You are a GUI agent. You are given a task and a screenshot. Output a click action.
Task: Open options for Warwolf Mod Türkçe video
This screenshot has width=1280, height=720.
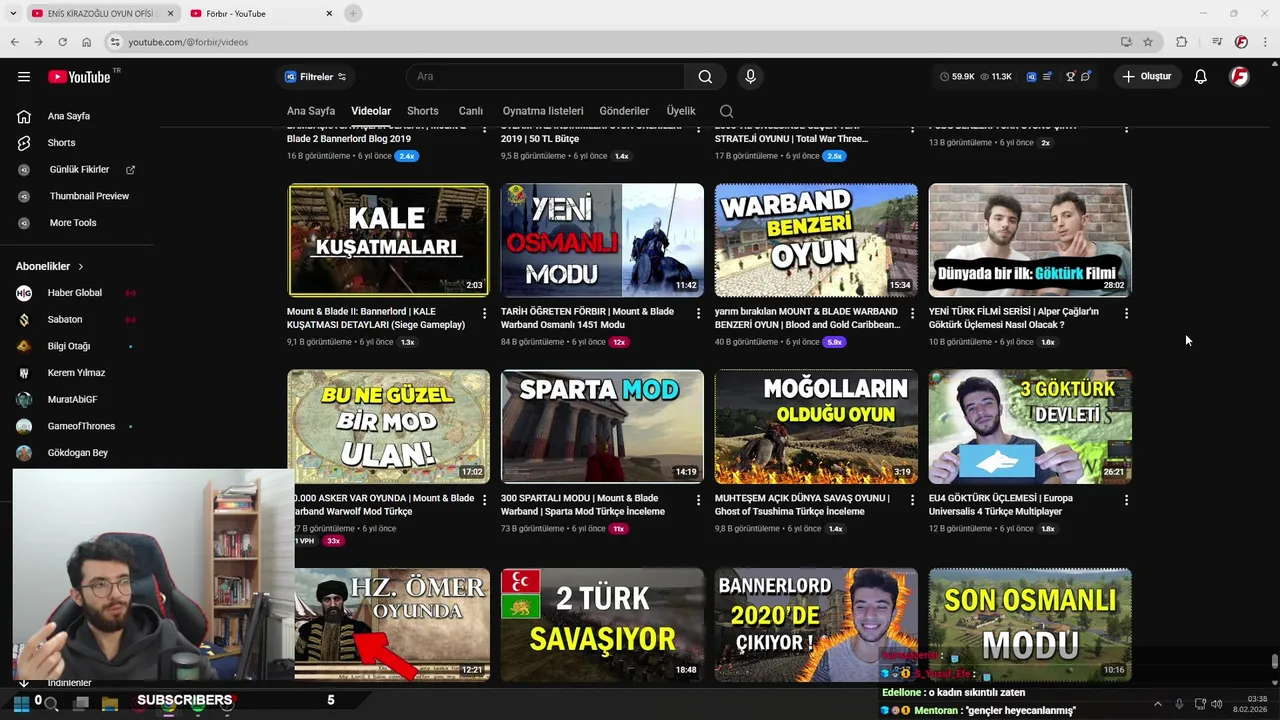tap(485, 500)
